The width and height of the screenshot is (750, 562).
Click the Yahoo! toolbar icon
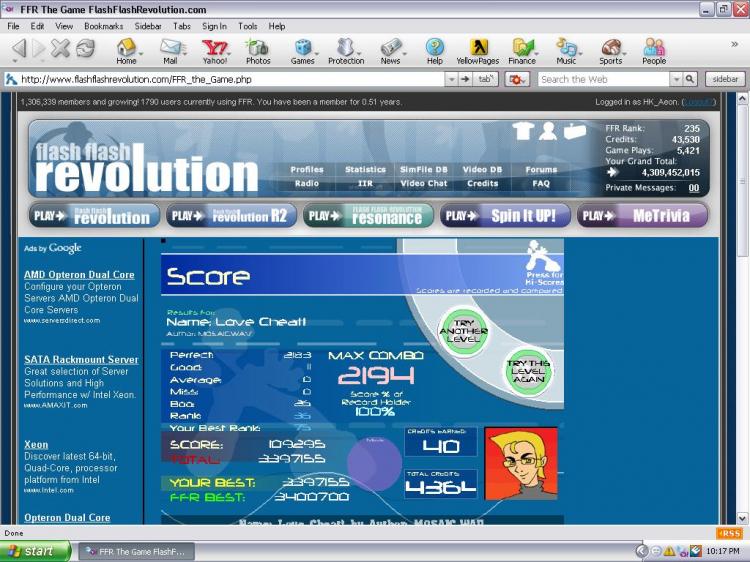point(214,48)
